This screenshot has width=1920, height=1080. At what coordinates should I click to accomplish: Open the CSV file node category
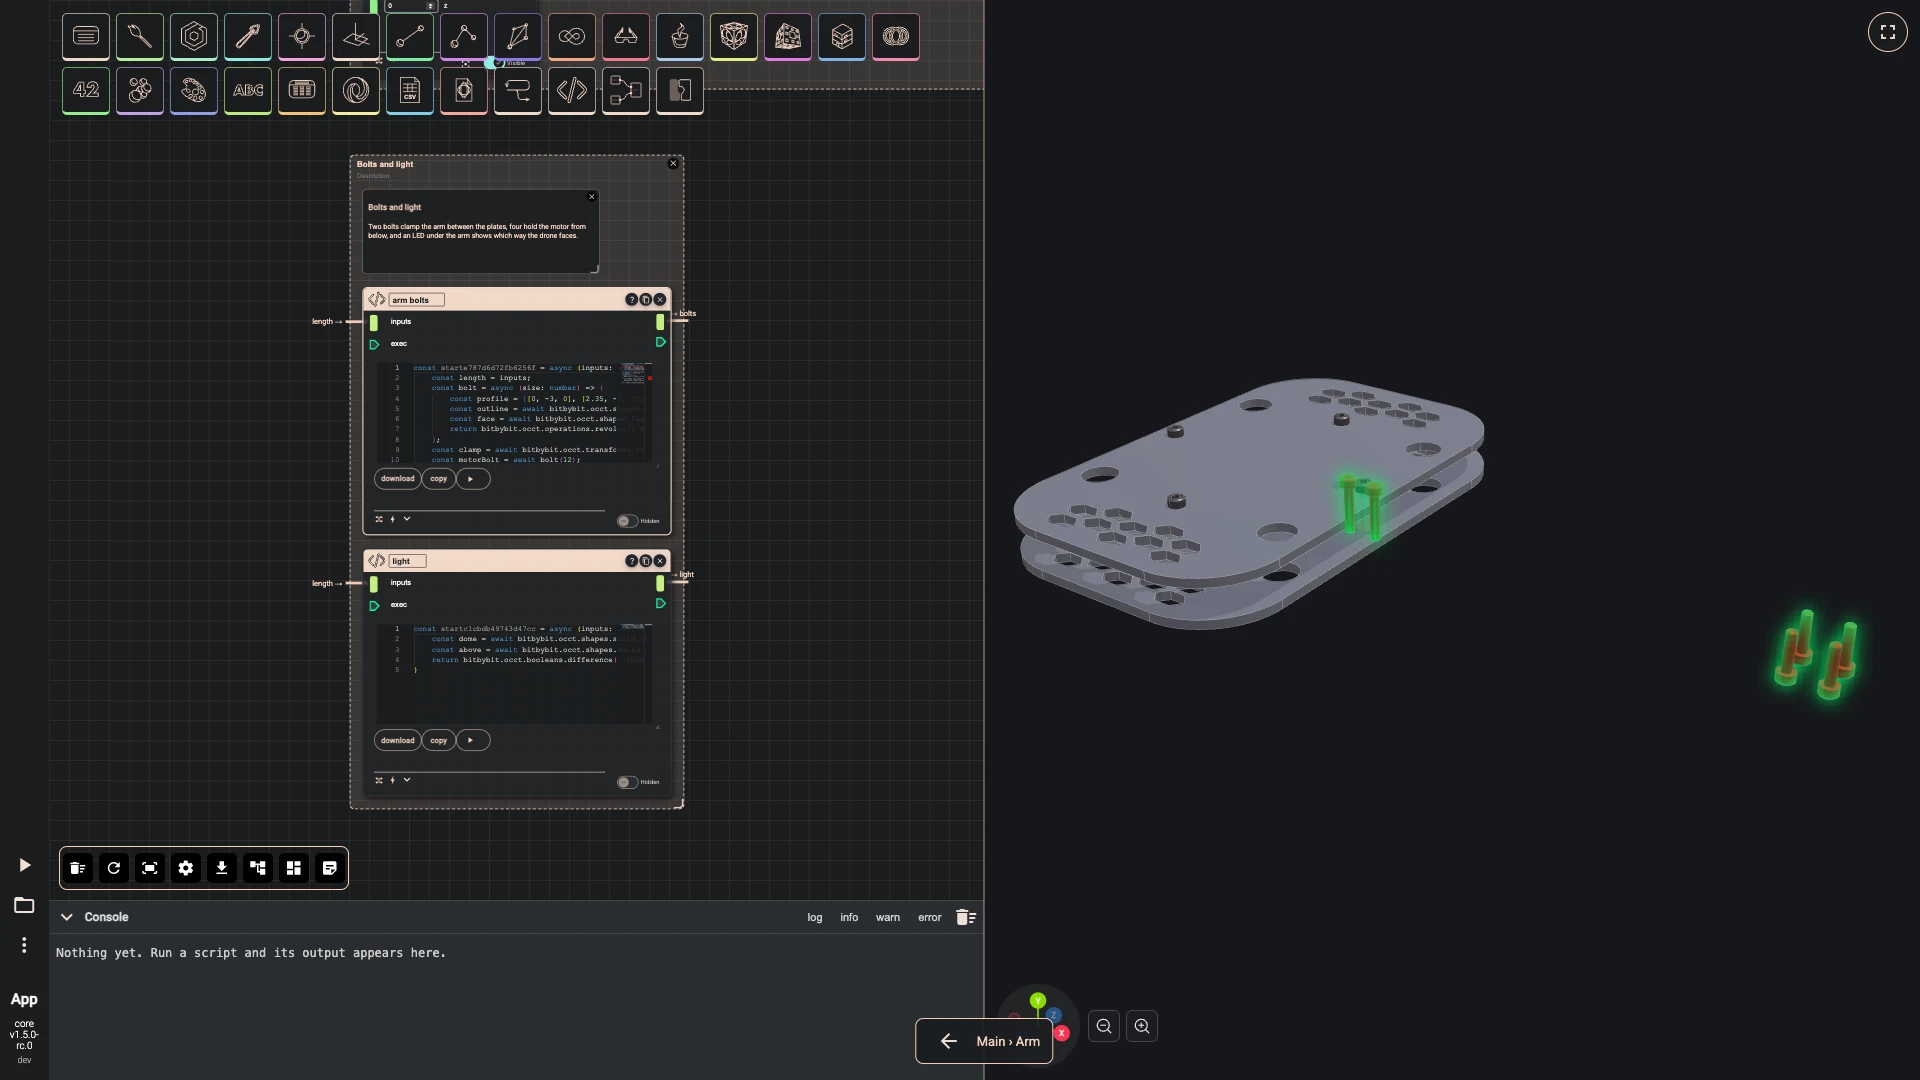tap(410, 91)
